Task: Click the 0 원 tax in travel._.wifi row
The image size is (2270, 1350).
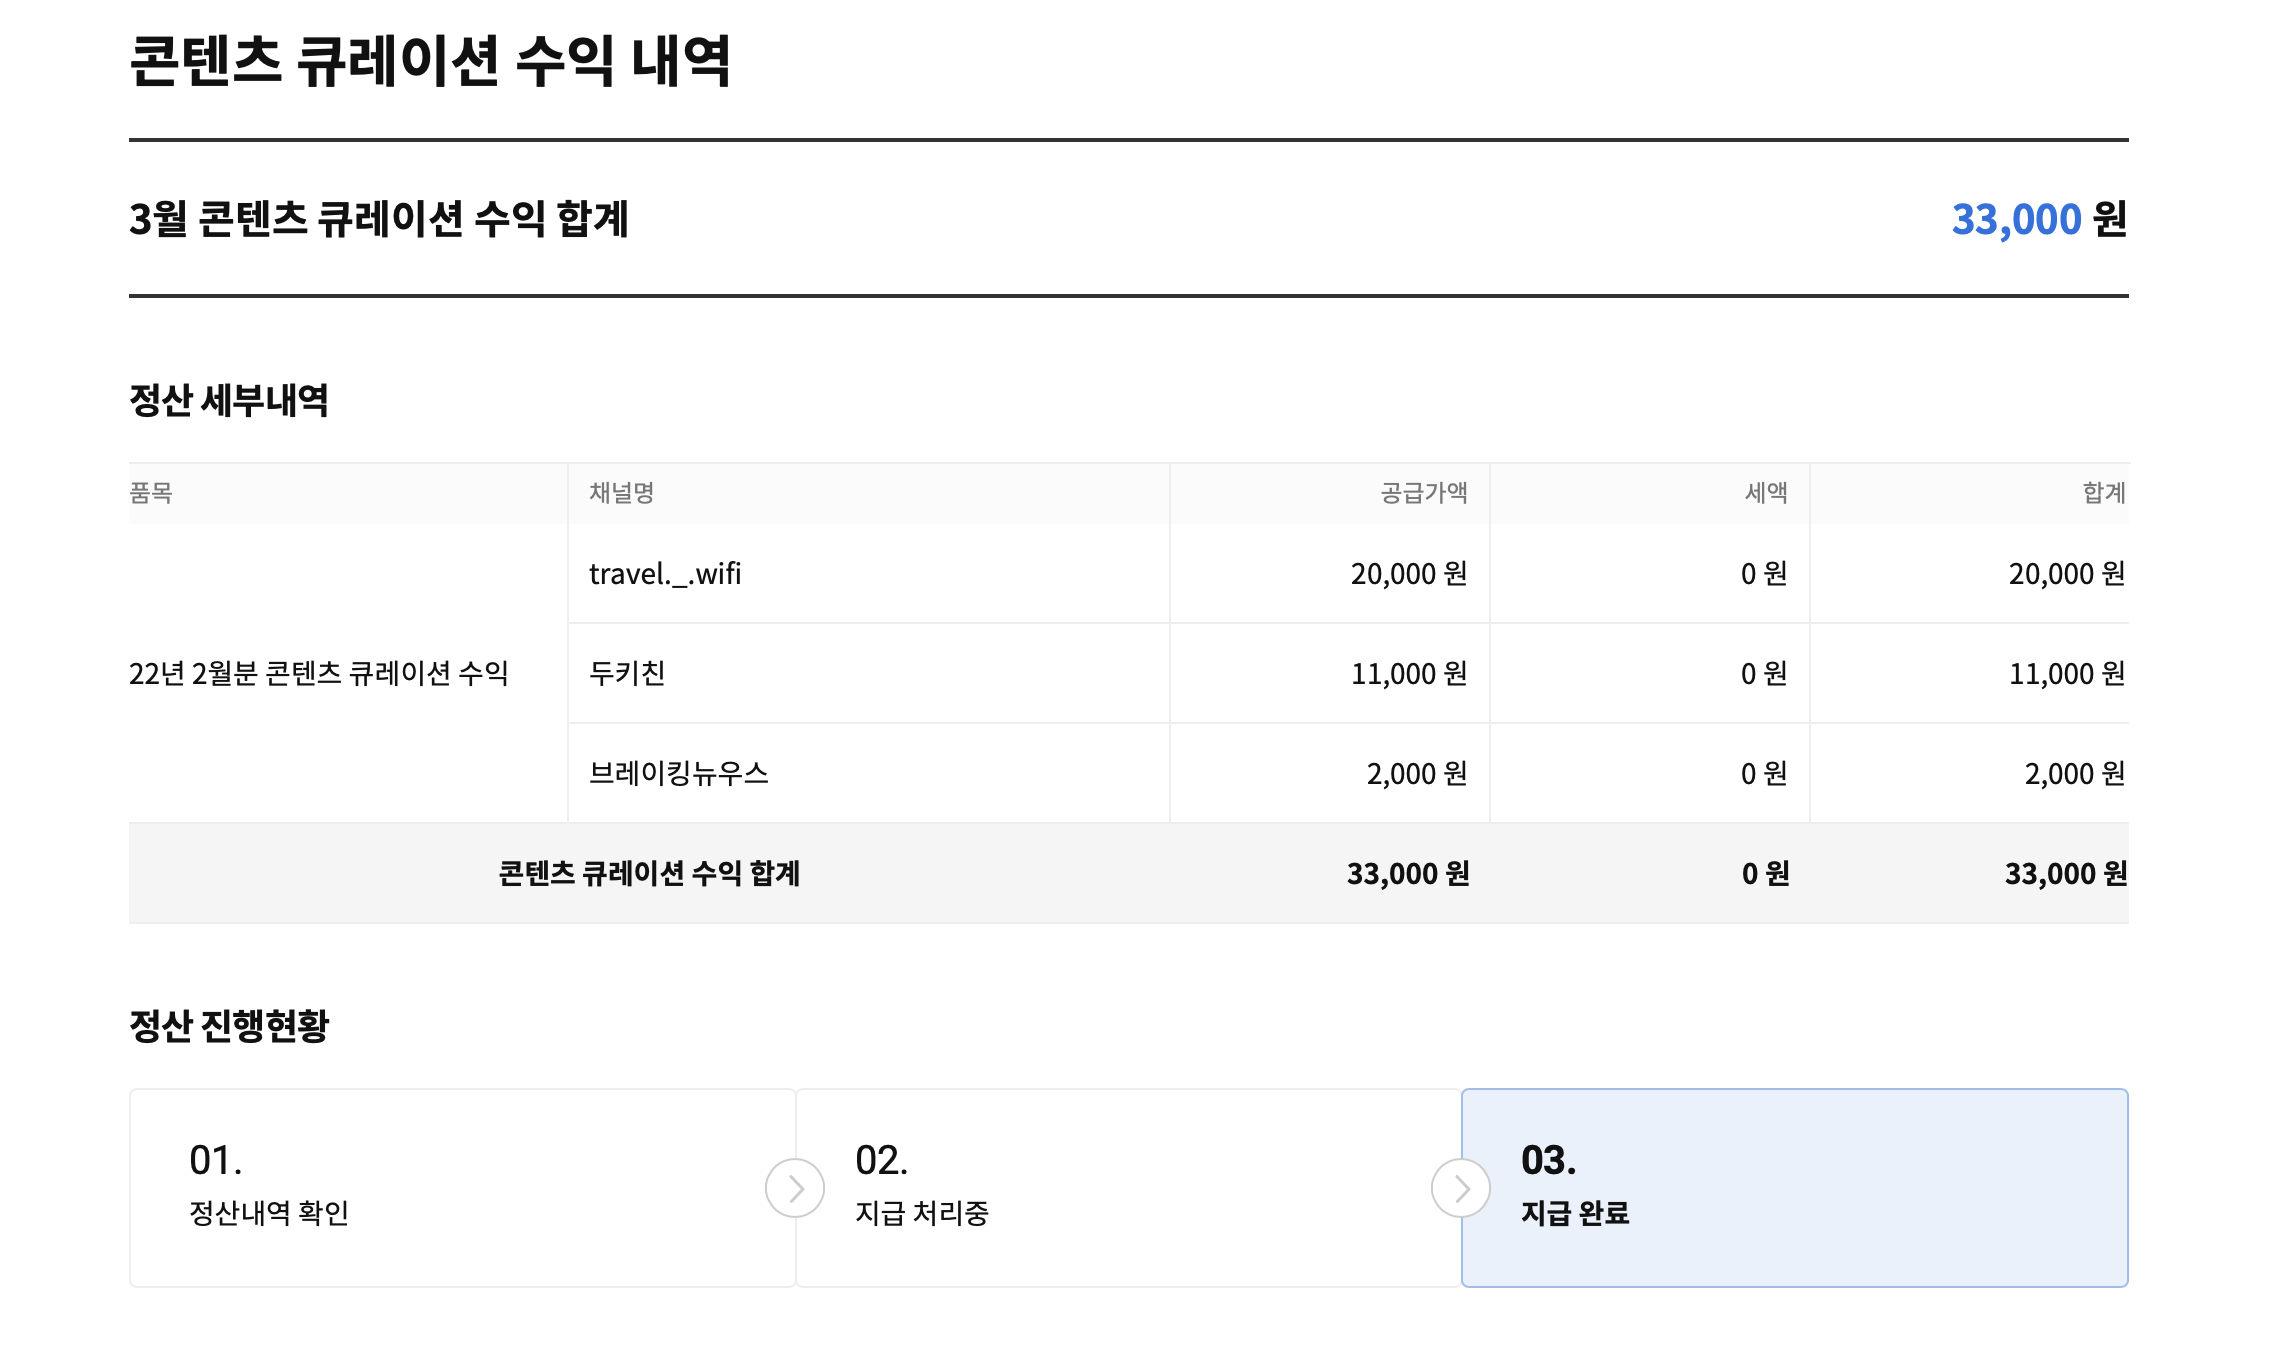Action: (x=1764, y=574)
